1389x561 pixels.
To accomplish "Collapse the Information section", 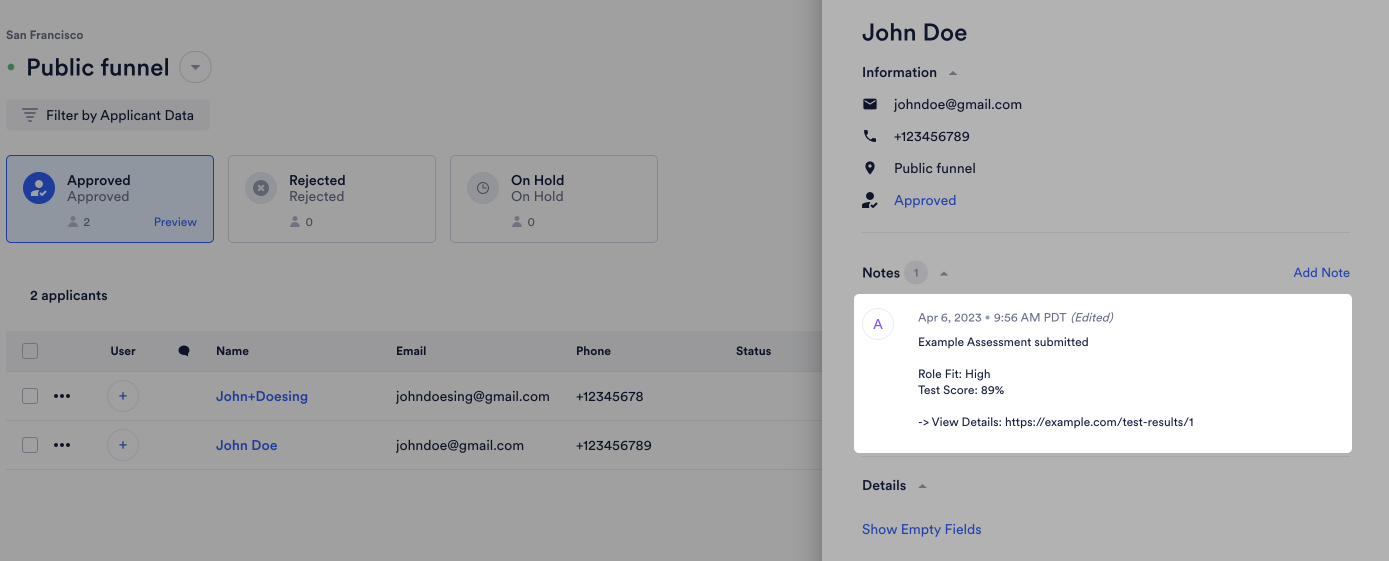I will [x=953, y=73].
